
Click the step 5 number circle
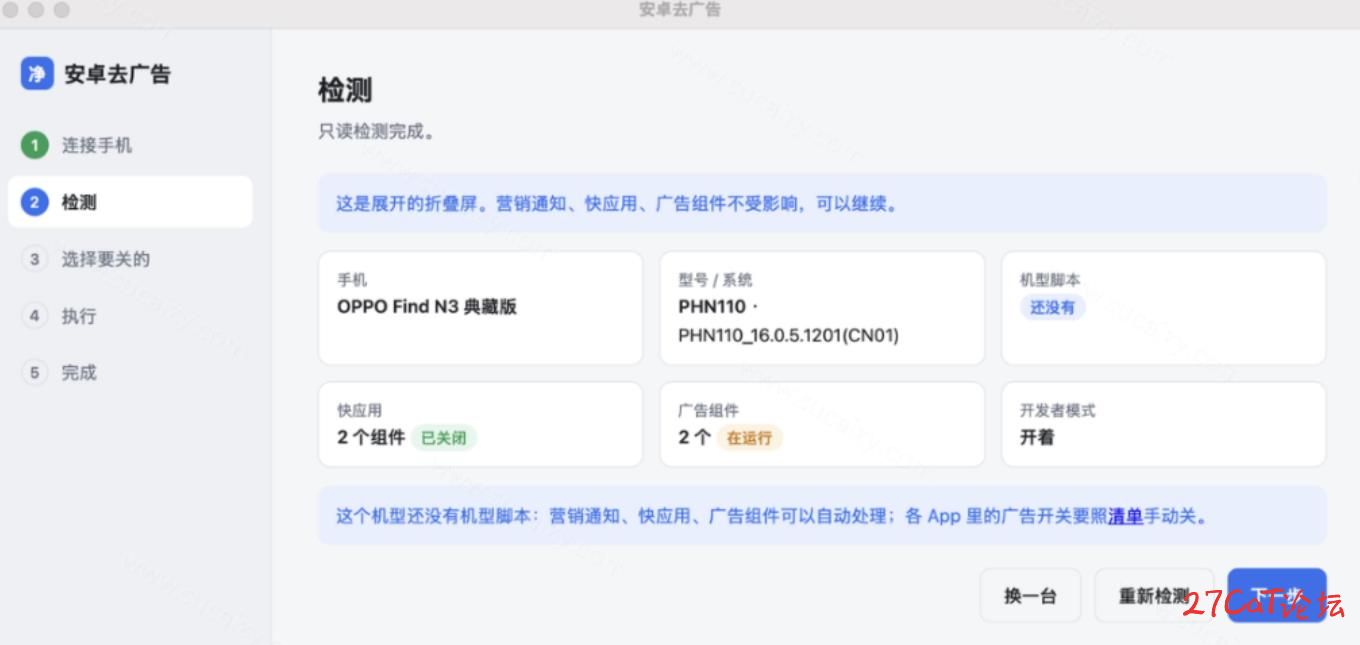[x=34, y=373]
